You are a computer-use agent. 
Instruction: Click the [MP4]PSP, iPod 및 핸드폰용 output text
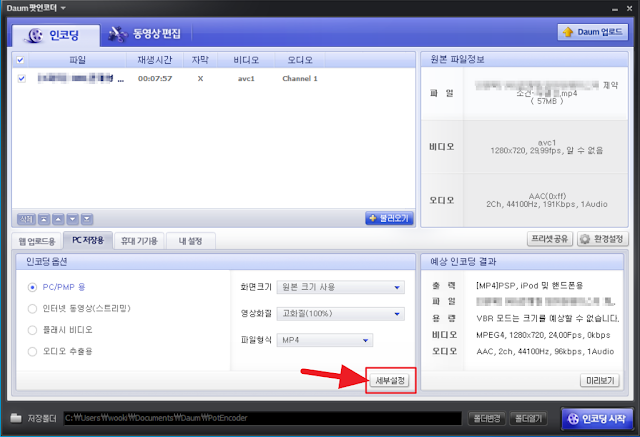[x=529, y=286]
